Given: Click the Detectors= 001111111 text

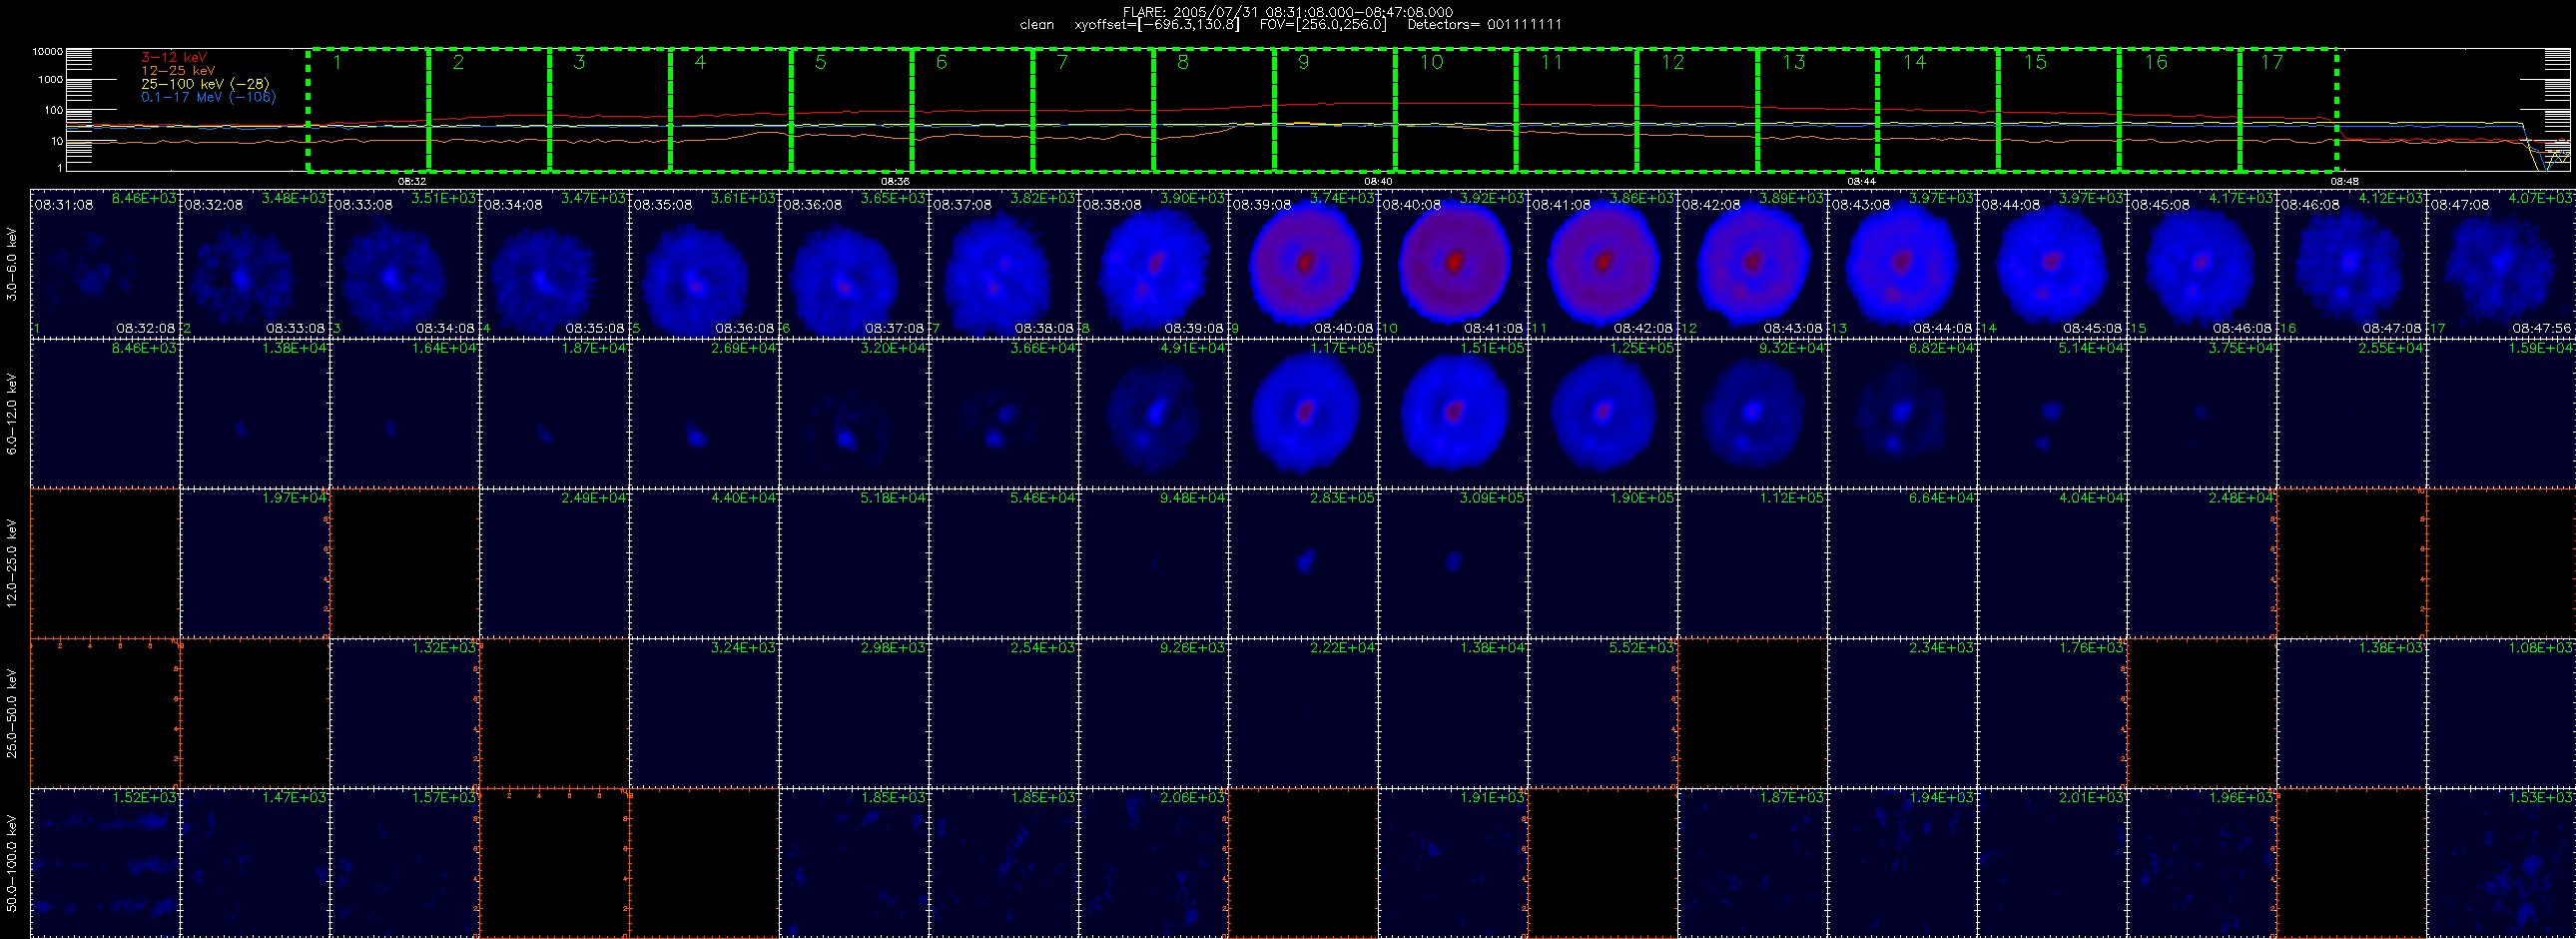Looking at the screenshot, I should (x=1484, y=25).
